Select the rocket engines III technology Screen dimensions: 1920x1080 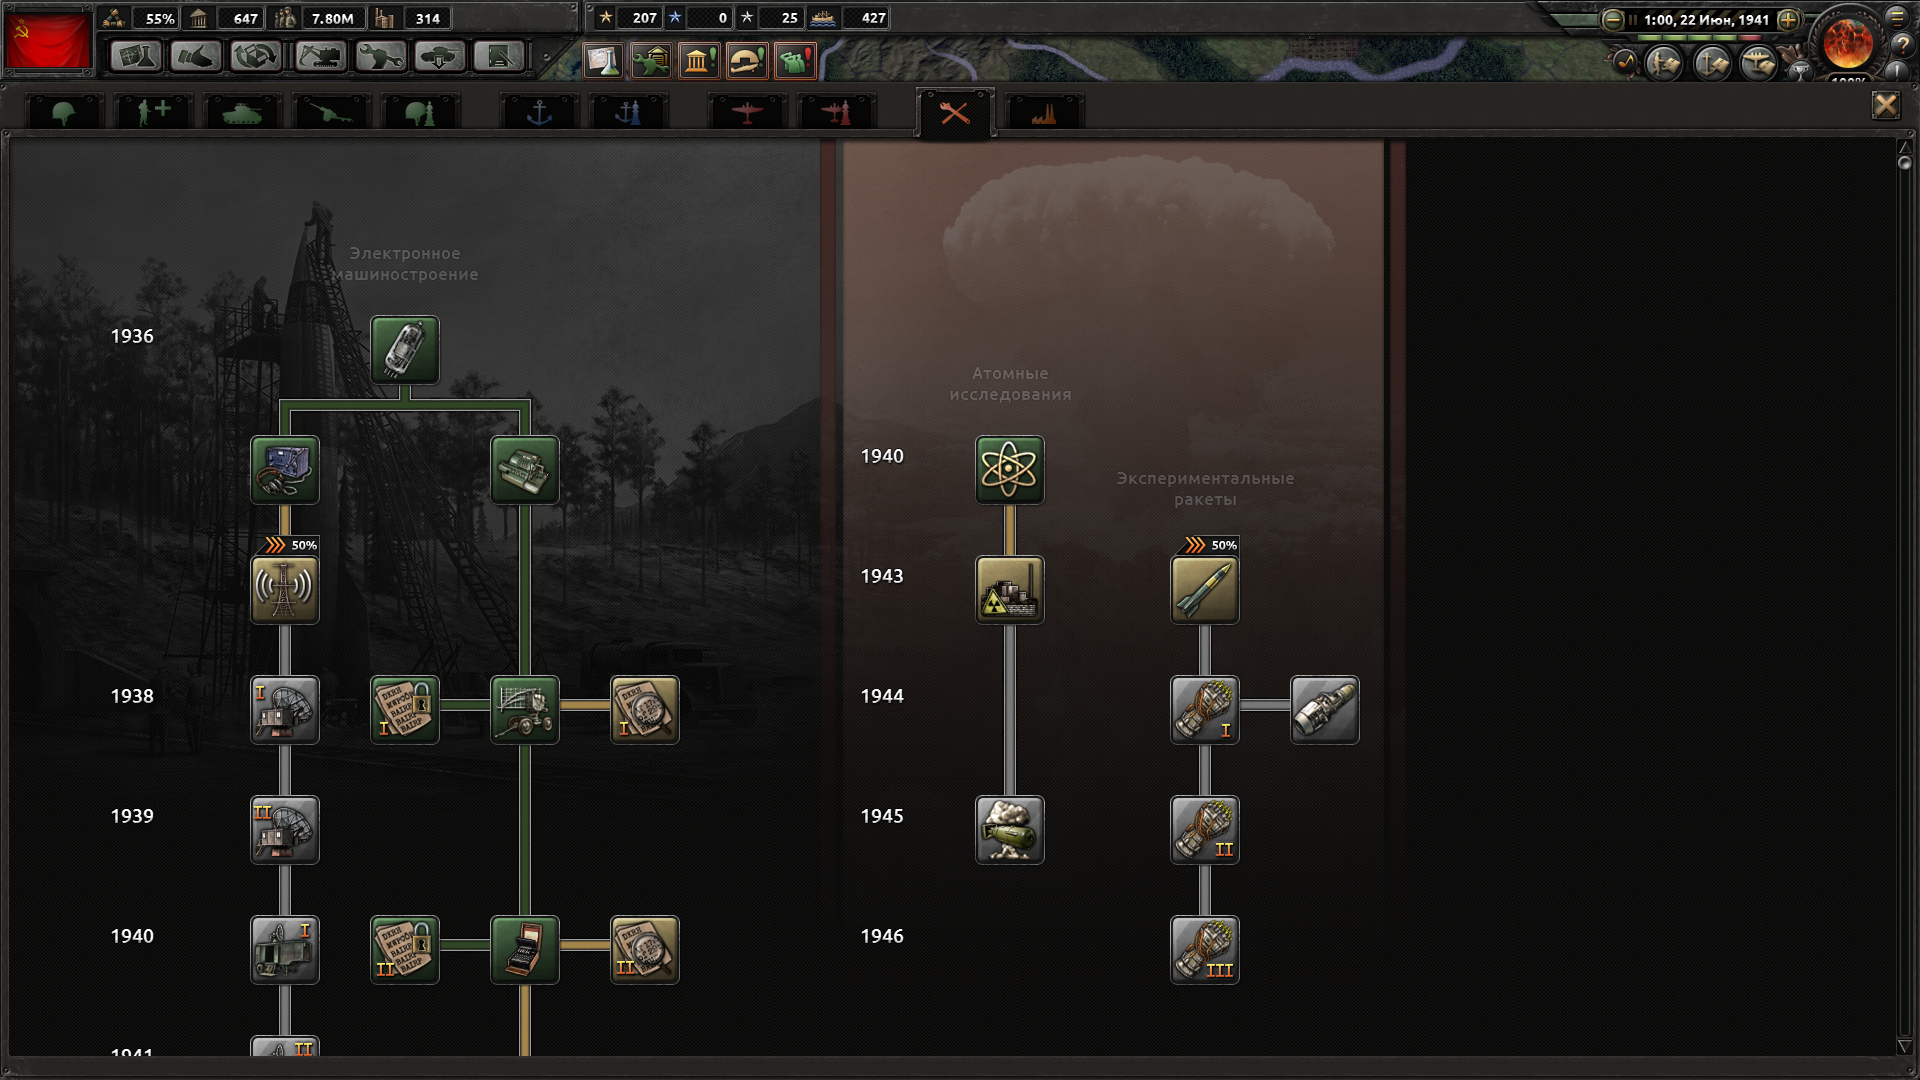[x=1205, y=950]
